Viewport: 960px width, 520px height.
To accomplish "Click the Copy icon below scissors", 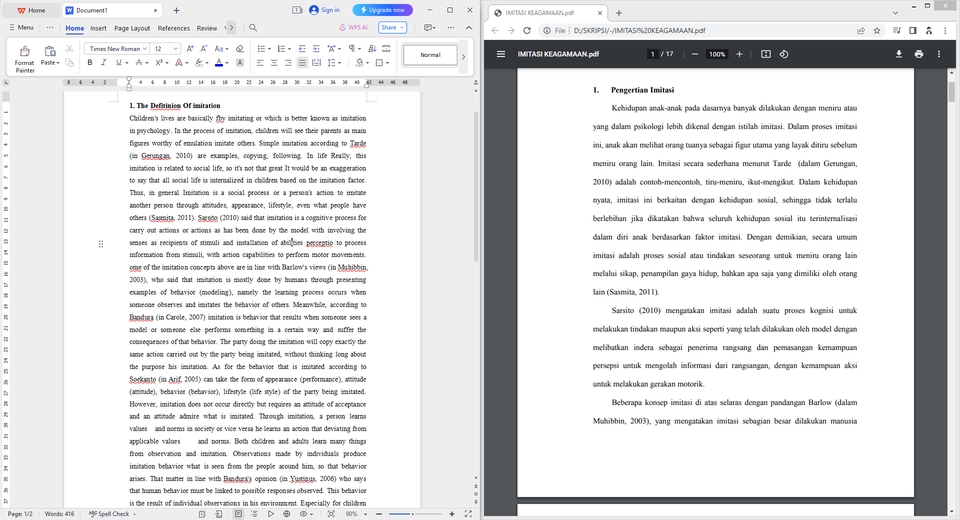I will click(x=69, y=62).
